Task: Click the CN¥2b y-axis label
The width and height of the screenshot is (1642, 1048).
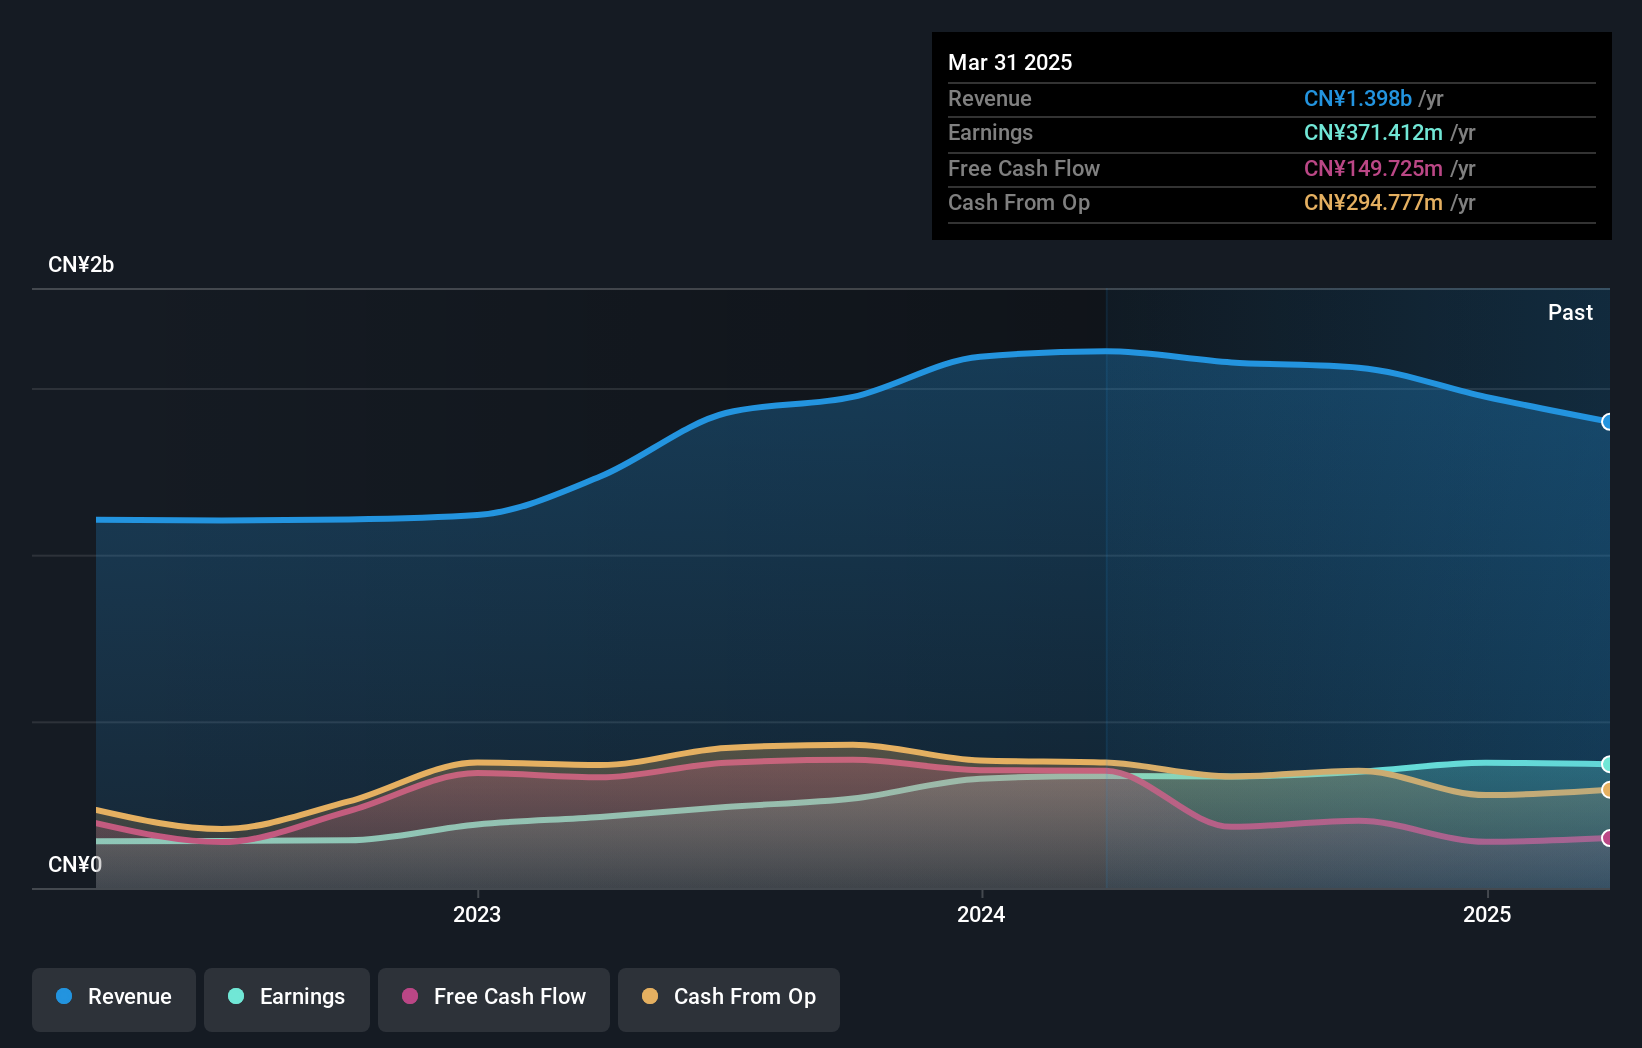Action: (x=81, y=265)
